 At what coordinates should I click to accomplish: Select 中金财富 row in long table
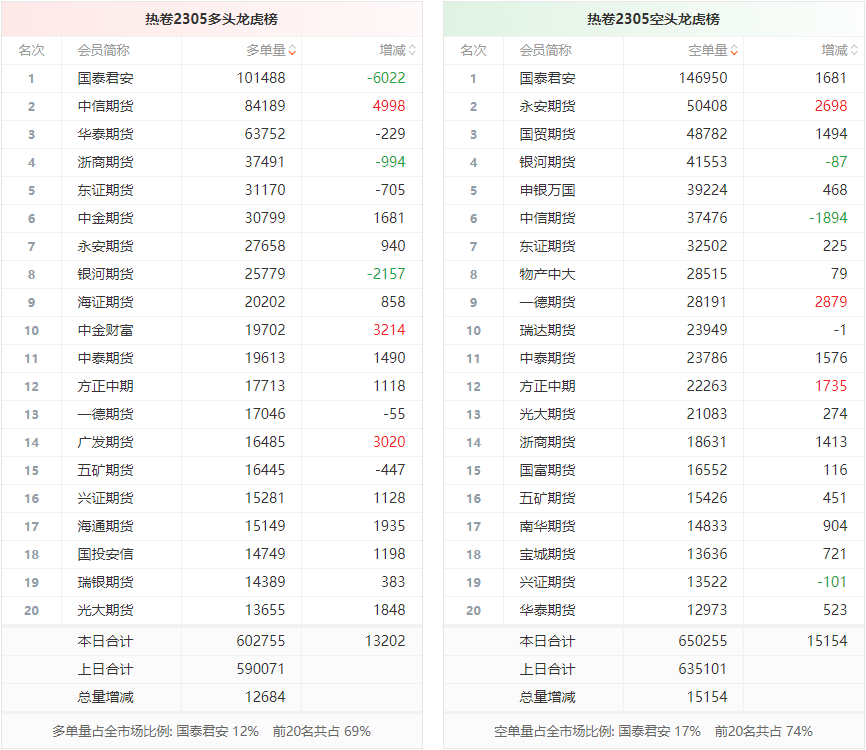105,330
